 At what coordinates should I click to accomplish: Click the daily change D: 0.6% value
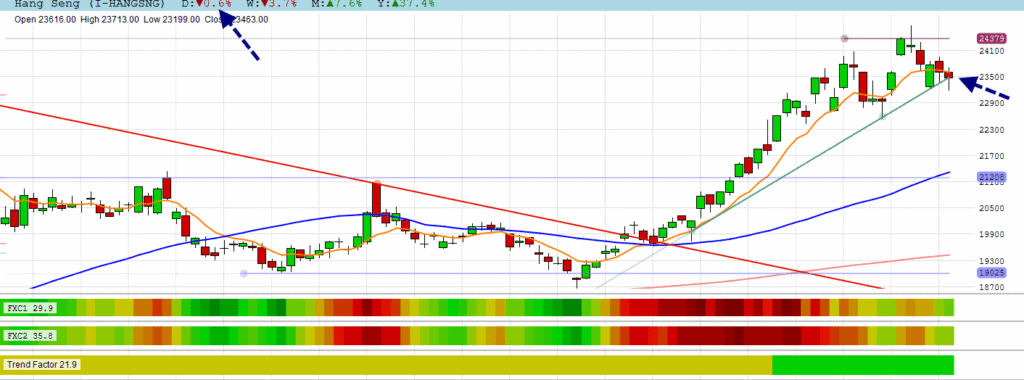pos(206,4)
